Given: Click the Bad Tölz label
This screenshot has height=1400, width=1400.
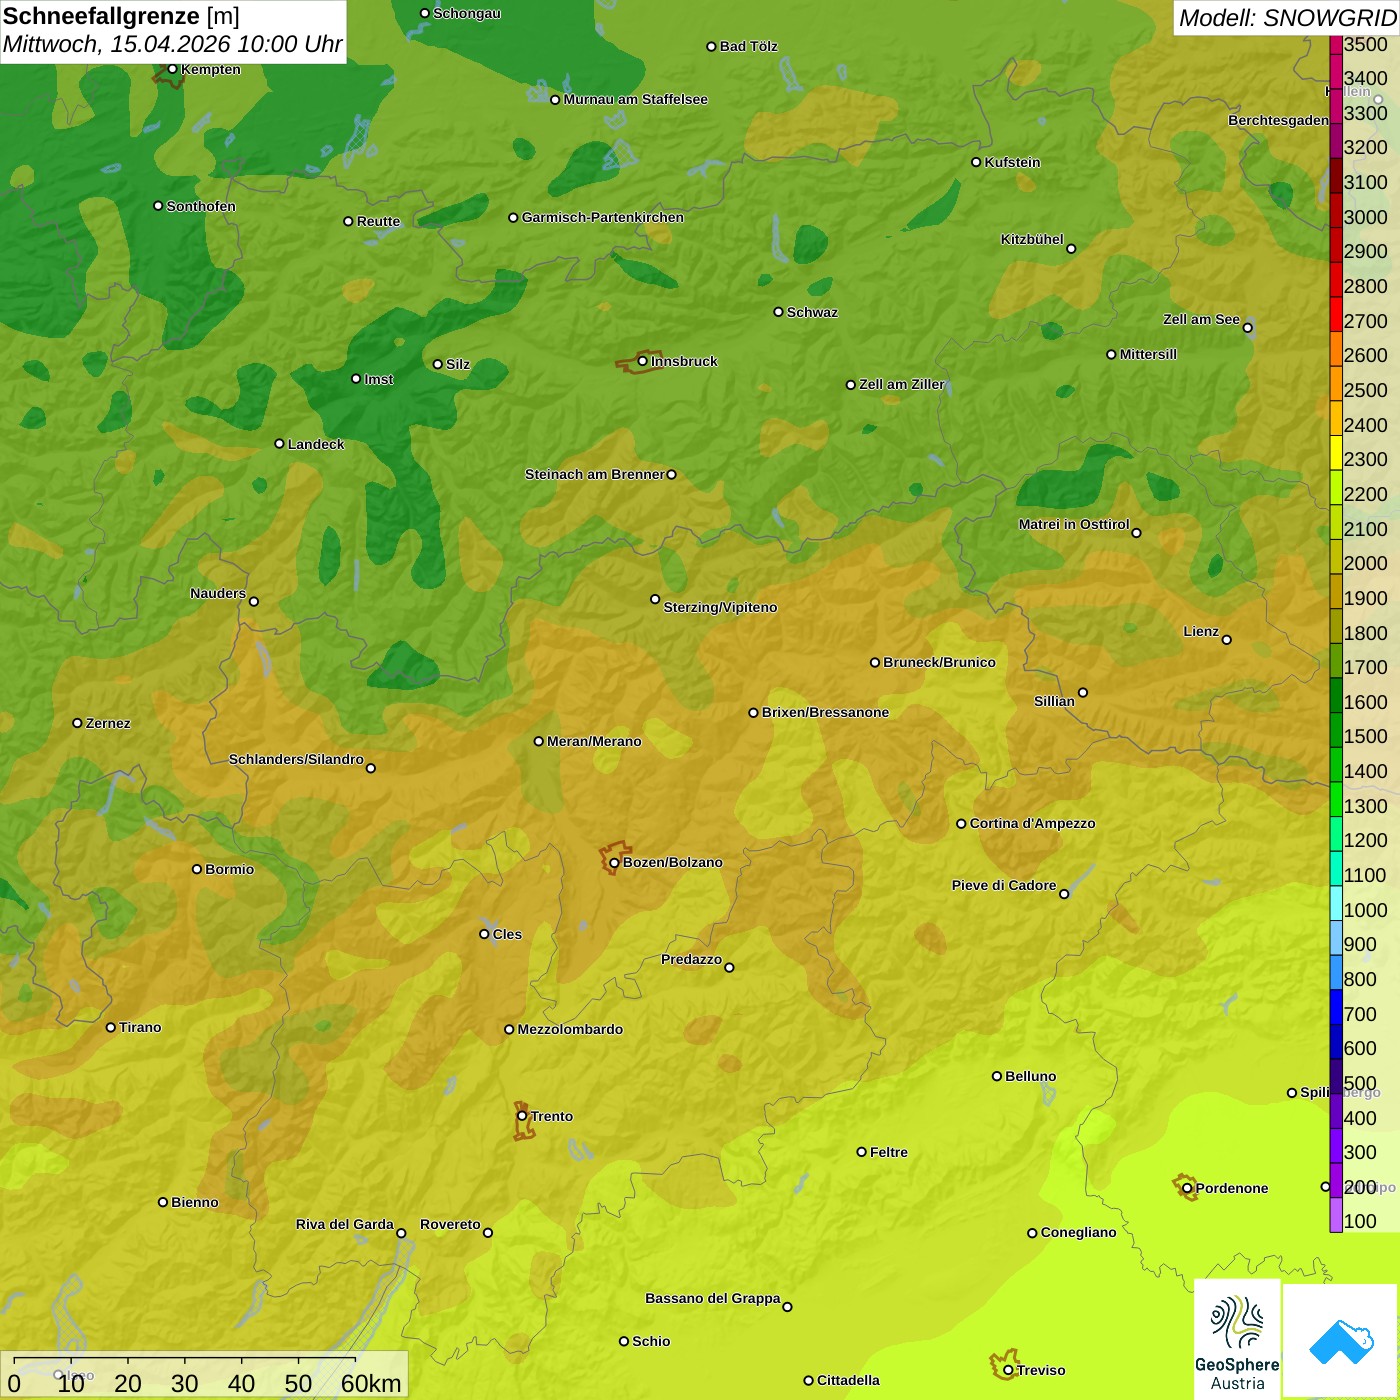Looking at the screenshot, I should (748, 46).
